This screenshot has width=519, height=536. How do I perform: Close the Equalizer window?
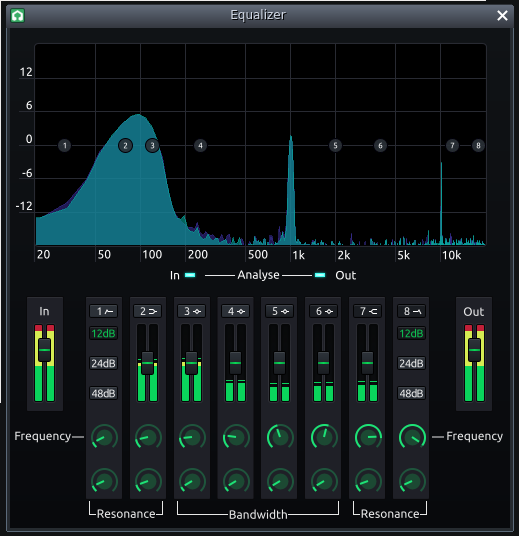click(x=502, y=15)
